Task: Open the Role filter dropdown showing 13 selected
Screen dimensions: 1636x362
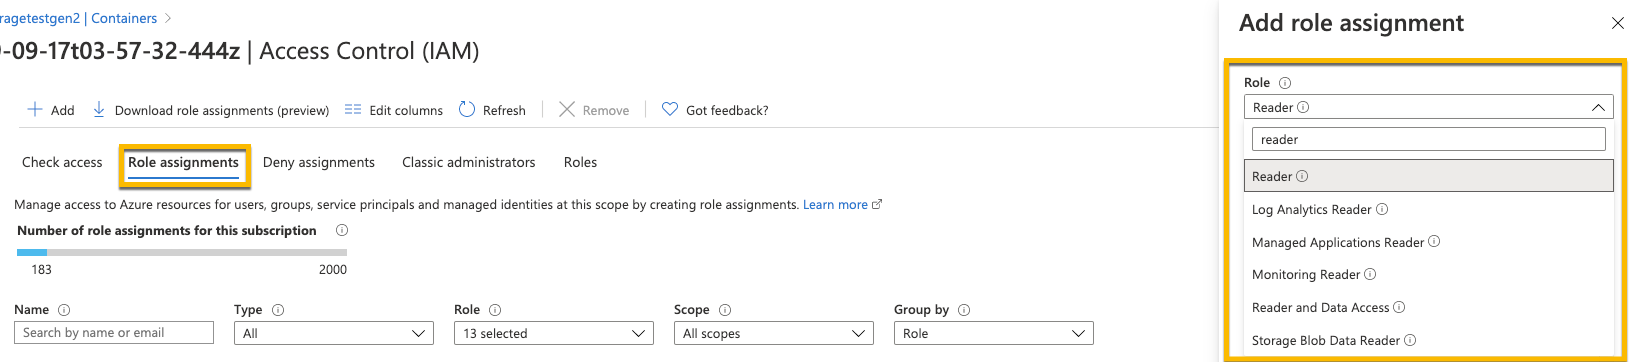Action: tap(554, 333)
